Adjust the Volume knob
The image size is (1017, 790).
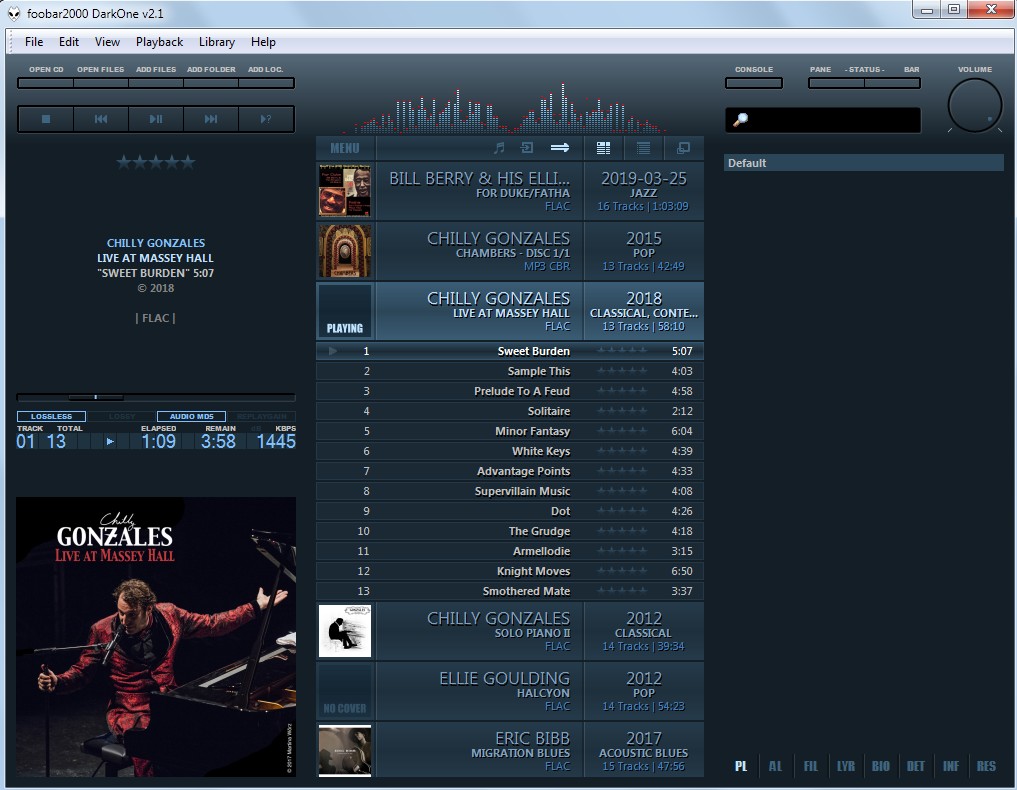pos(975,105)
